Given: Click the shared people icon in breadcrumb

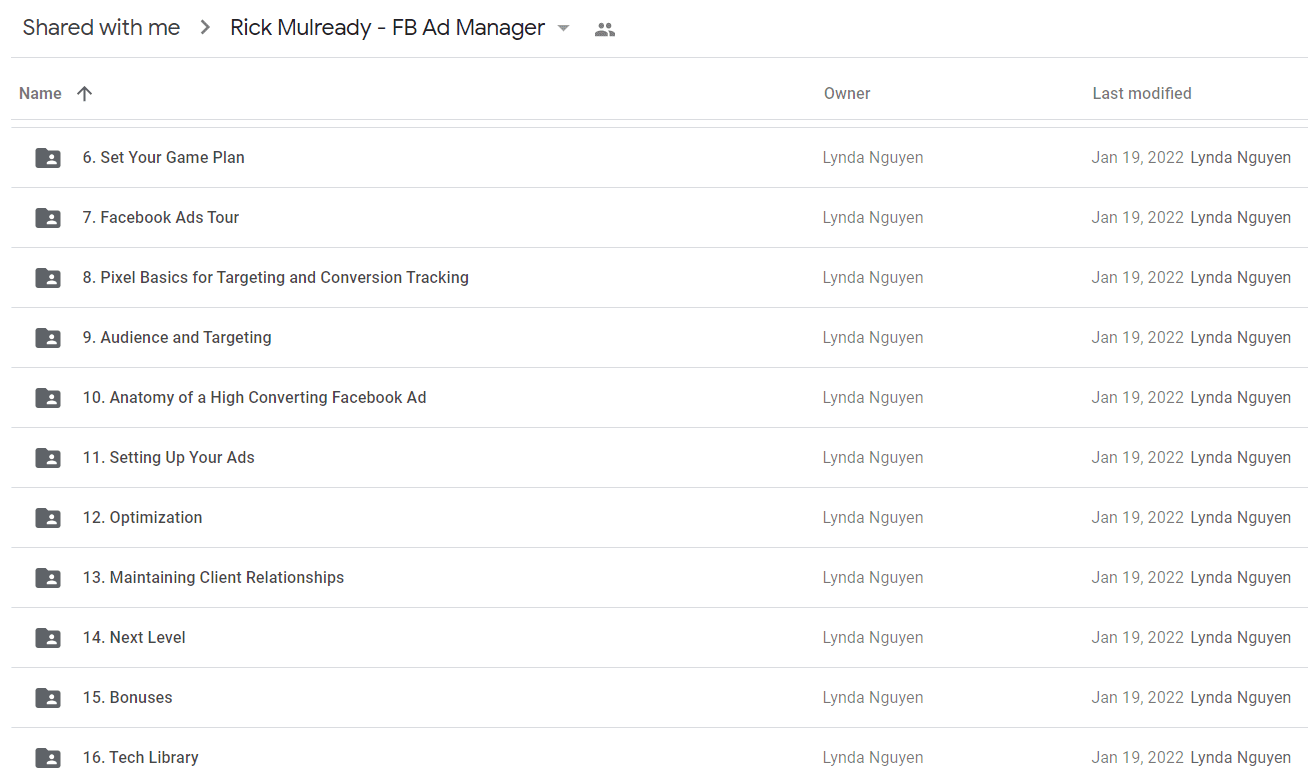Looking at the screenshot, I should (604, 29).
